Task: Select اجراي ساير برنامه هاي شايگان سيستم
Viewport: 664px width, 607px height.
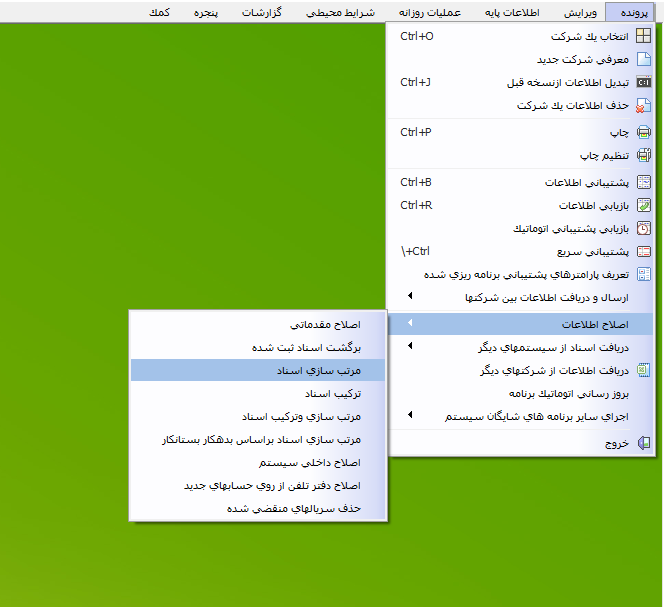Action: 520,416
